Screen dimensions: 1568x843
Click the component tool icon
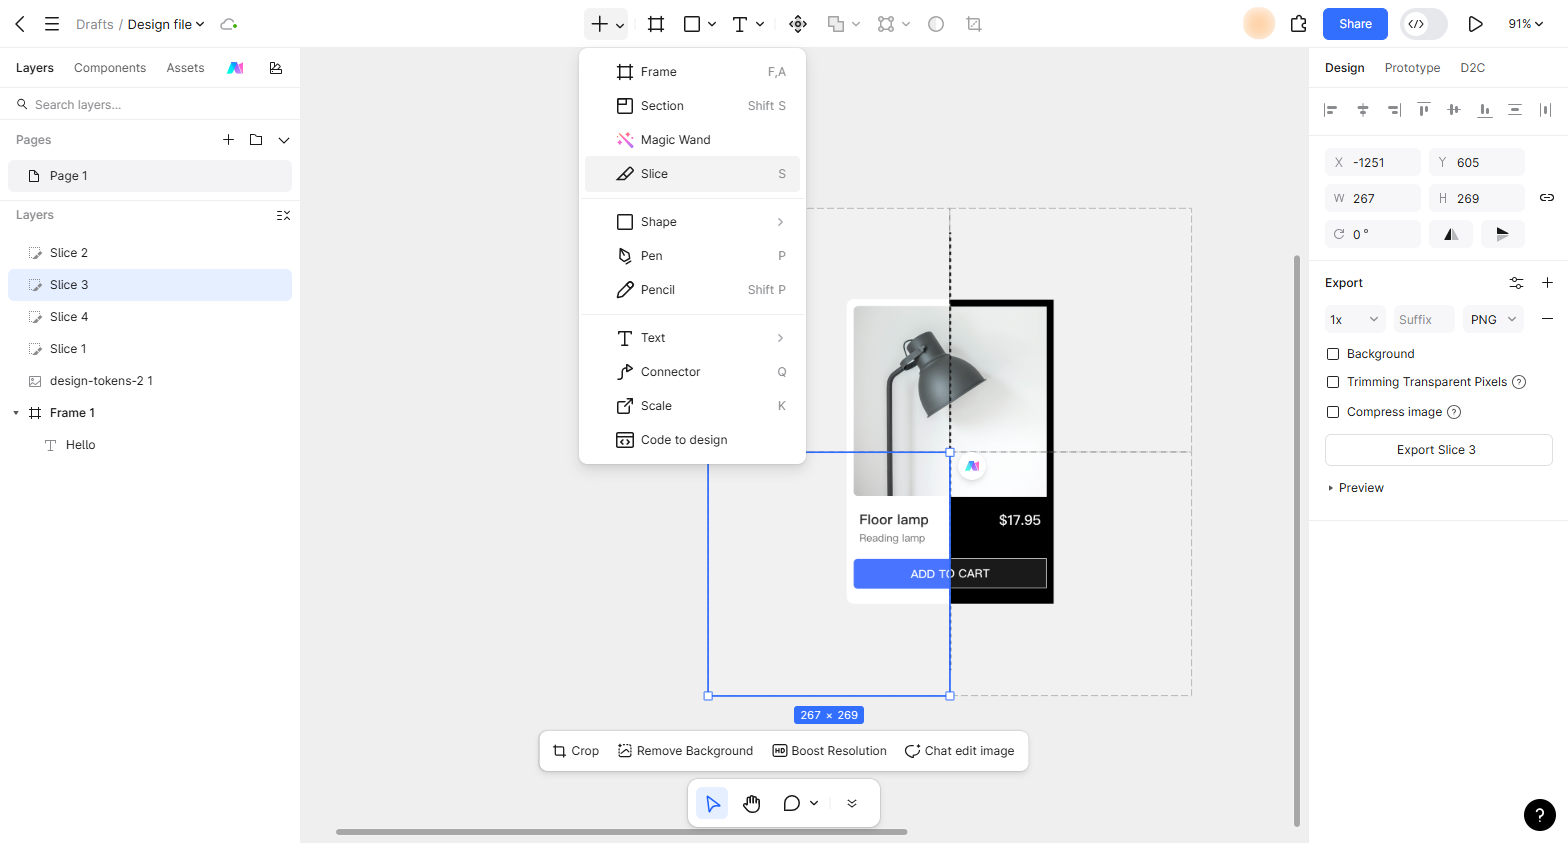(798, 24)
